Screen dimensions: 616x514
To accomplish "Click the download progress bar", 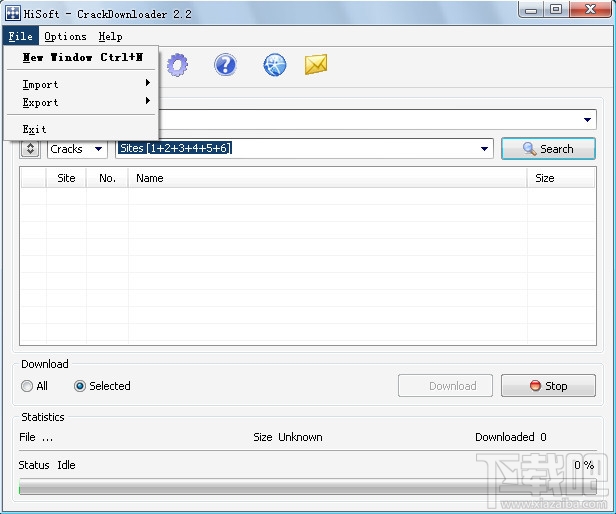I will pos(308,486).
